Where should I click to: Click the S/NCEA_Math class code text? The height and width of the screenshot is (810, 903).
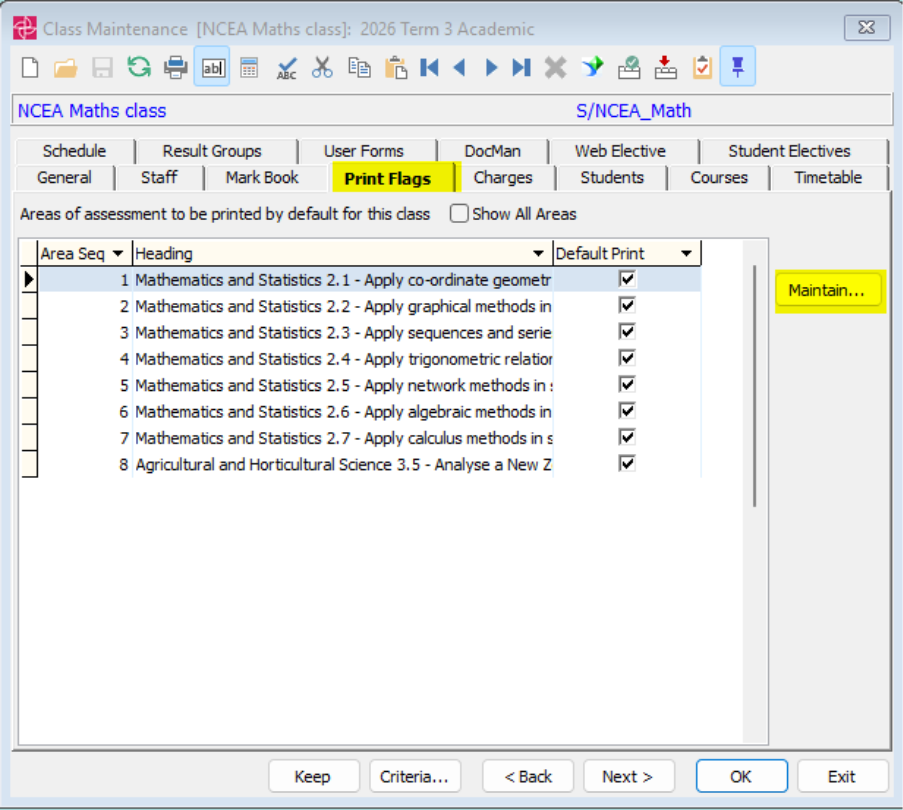(x=633, y=111)
